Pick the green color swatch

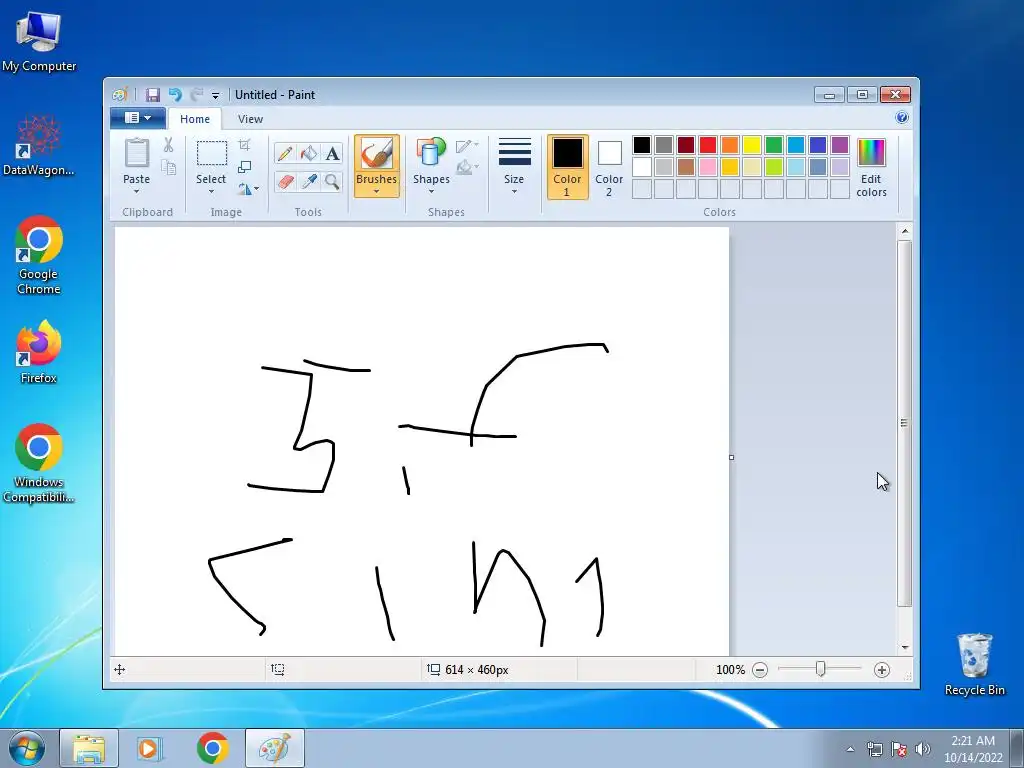pos(773,145)
